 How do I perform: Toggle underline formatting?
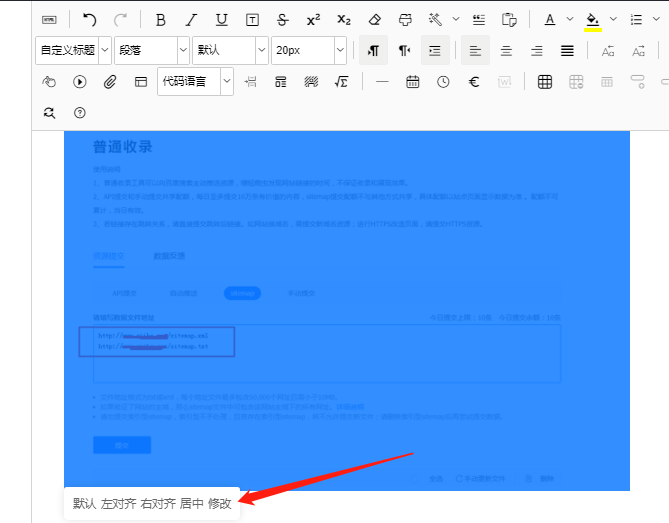222,19
